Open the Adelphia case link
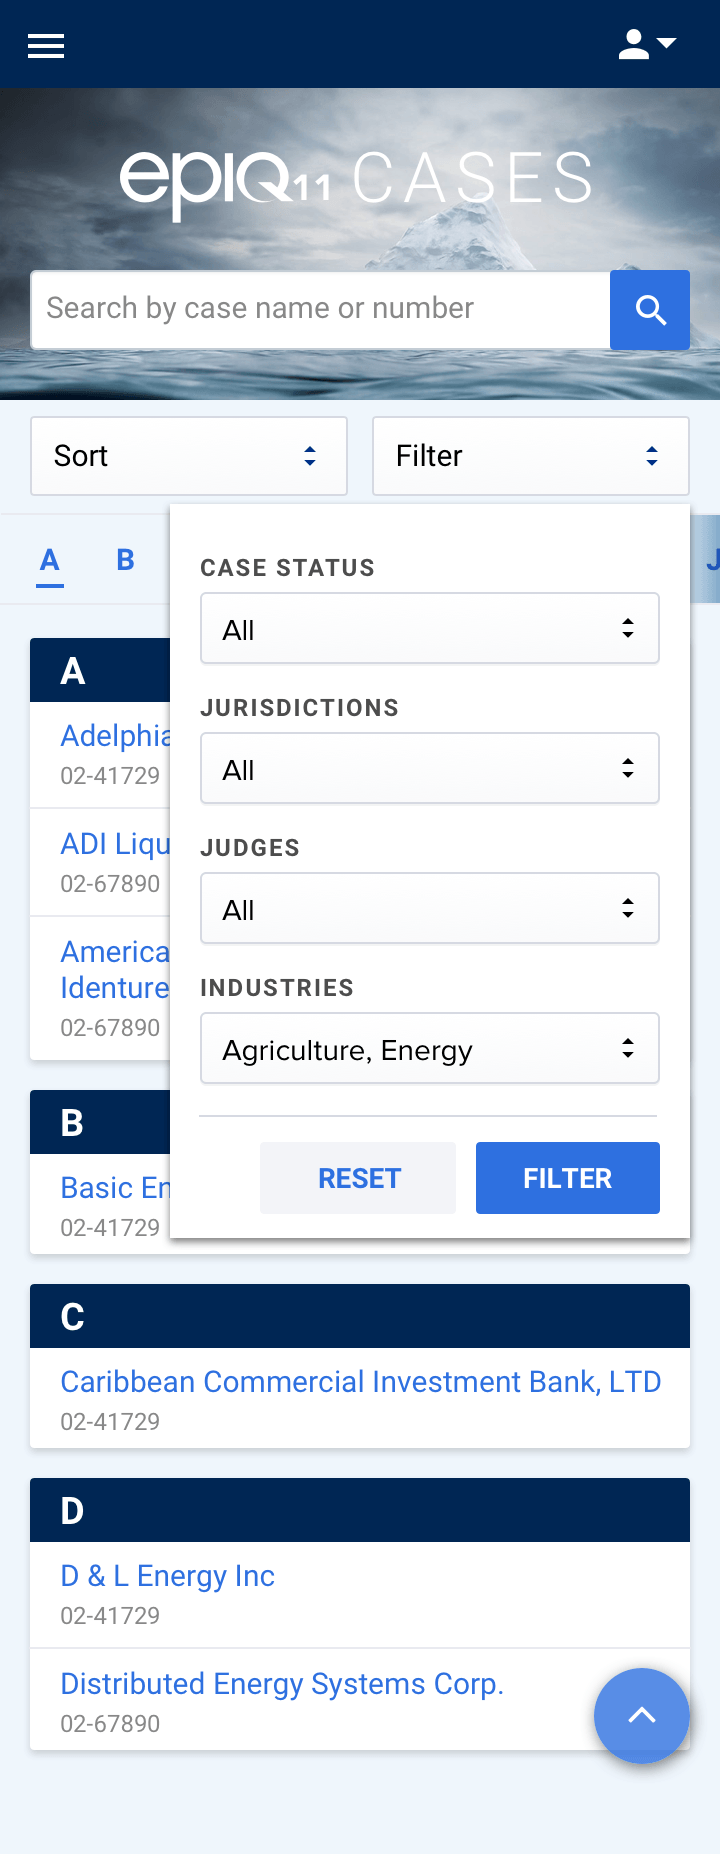 (114, 736)
